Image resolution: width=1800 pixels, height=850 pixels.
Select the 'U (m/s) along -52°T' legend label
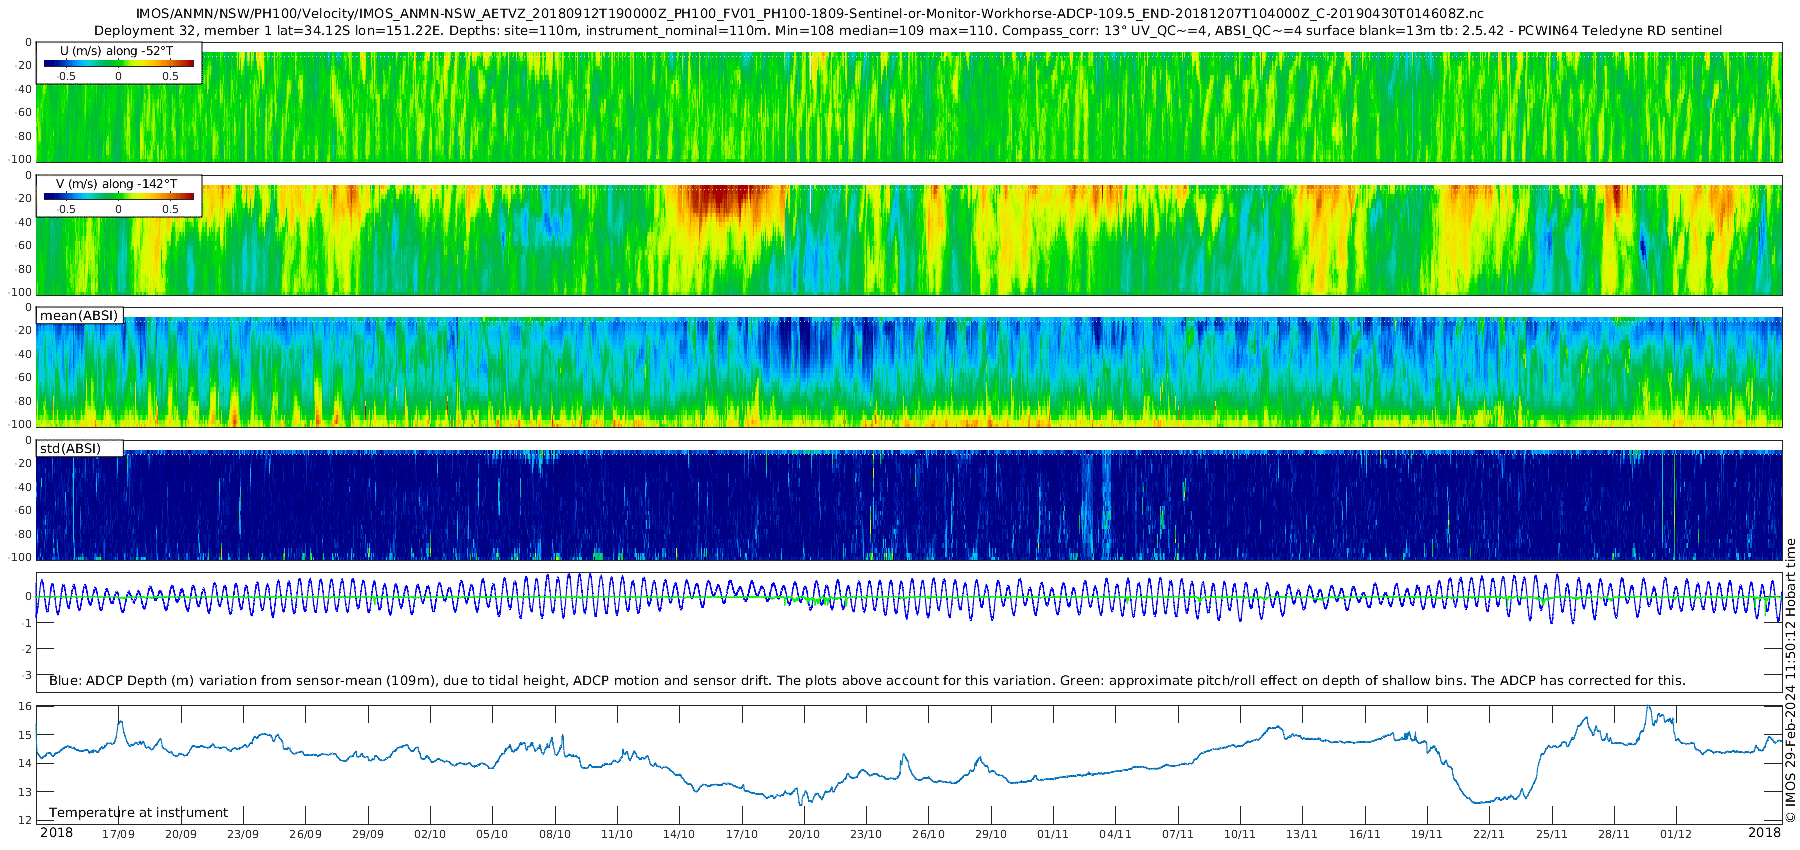[x=118, y=50]
